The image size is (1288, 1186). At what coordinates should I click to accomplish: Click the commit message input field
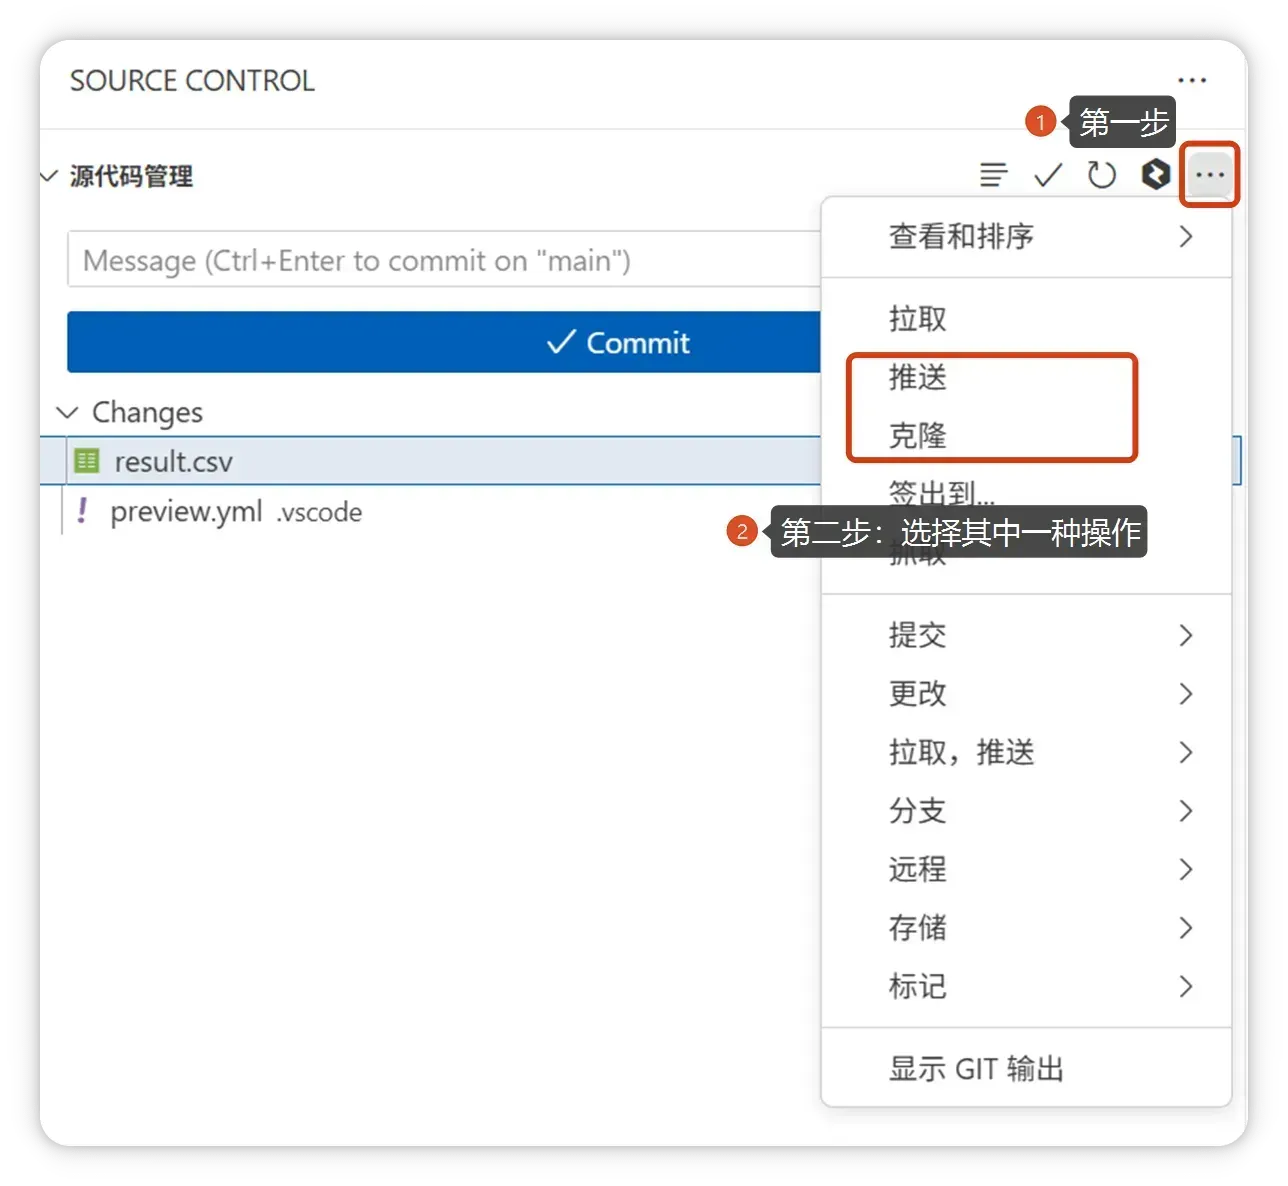point(442,260)
